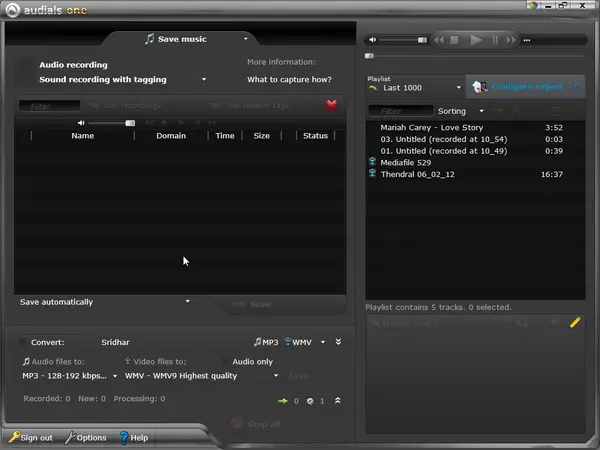Viewport: 600px width, 450px height.
Task: Select the Thendral 06_02_12 entry
Action: point(475,174)
